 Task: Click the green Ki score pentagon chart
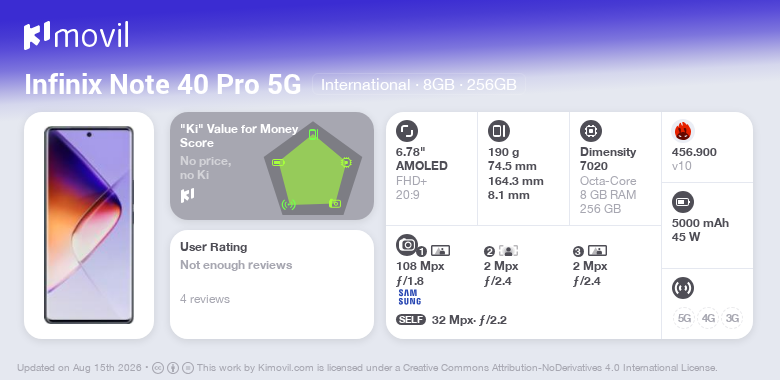click(x=312, y=169)
